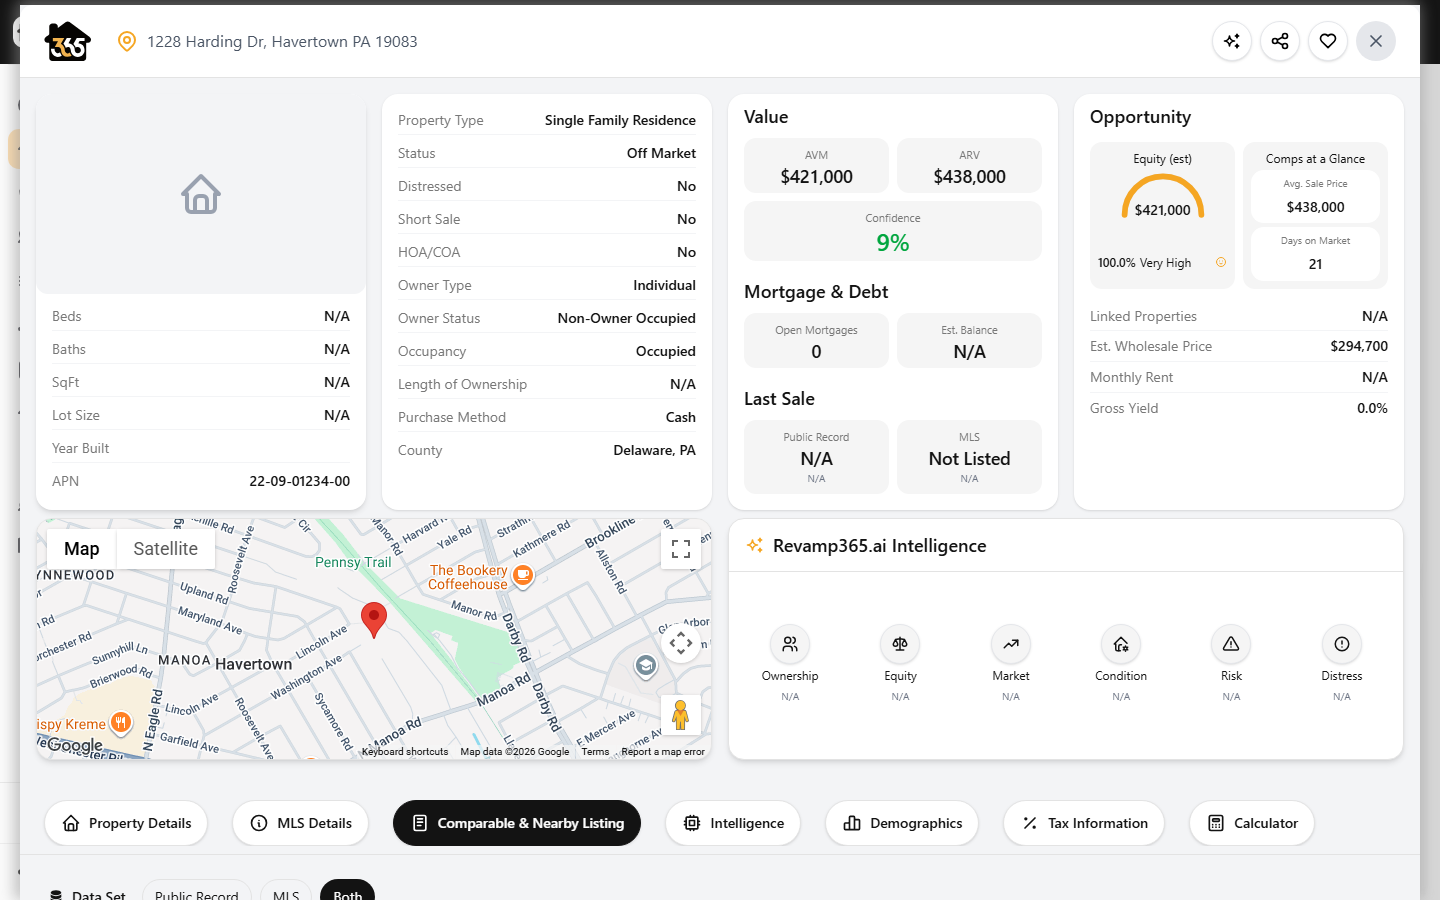The height and width of the screenshot is (900, 1440).
Task: Click Avg. Sale Price $438,000 card
Action: pyautogui.click(x=1315, y=196)
